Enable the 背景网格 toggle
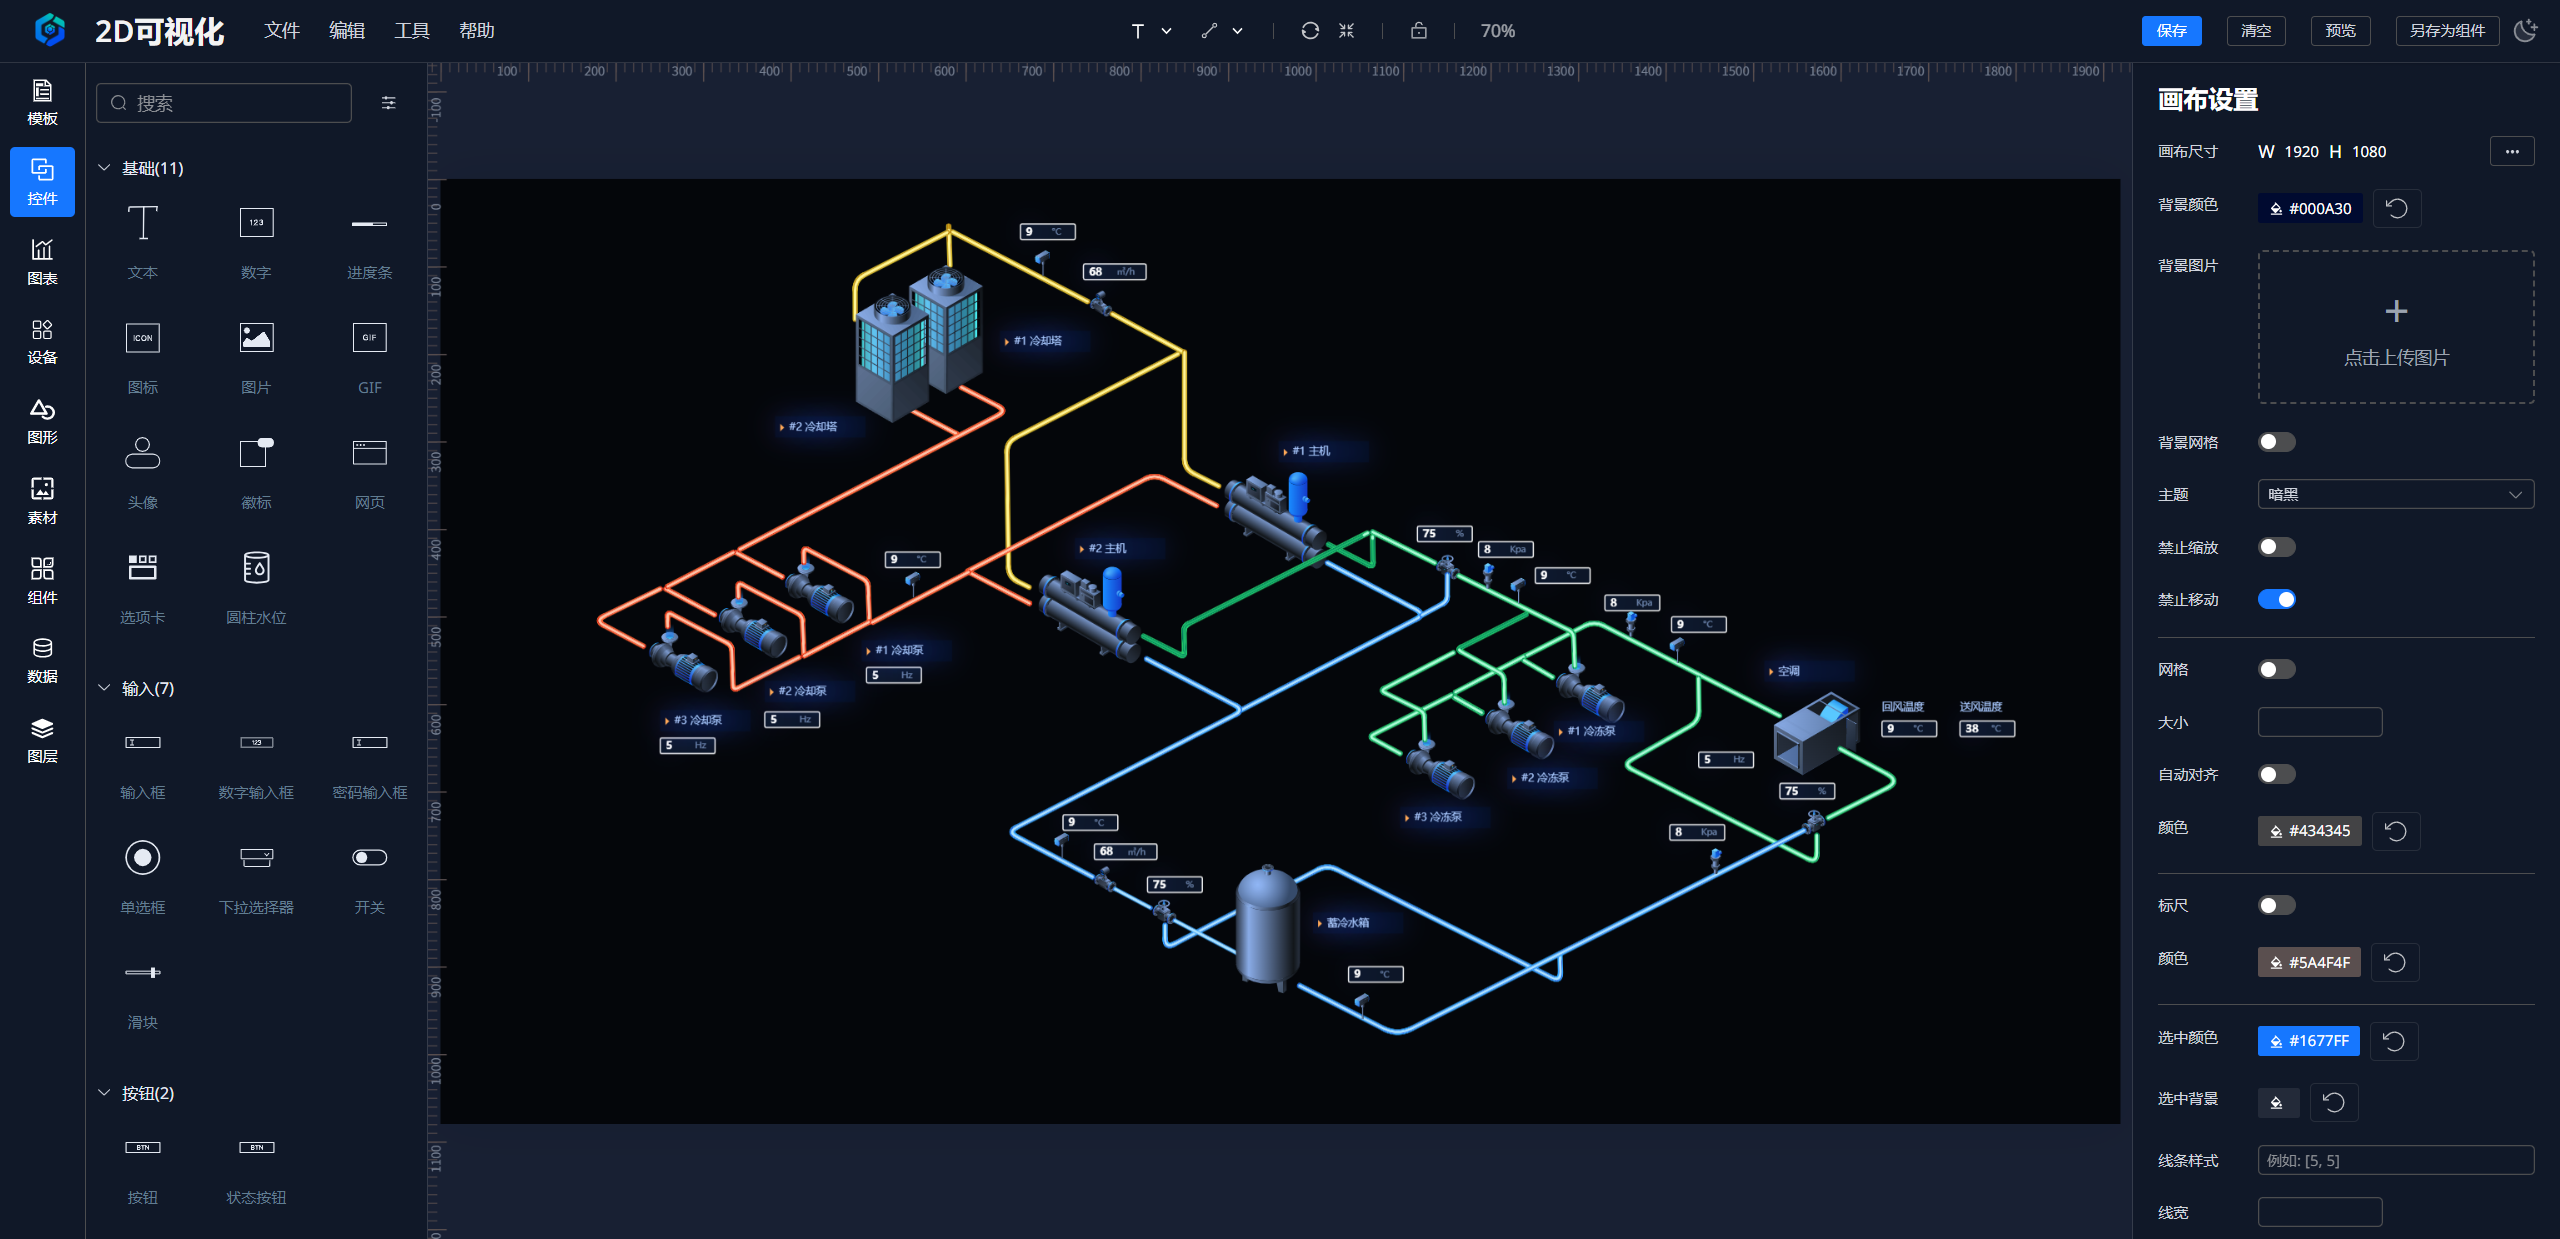The height and width of the screenshot is (1239, 2560). 2276,442
